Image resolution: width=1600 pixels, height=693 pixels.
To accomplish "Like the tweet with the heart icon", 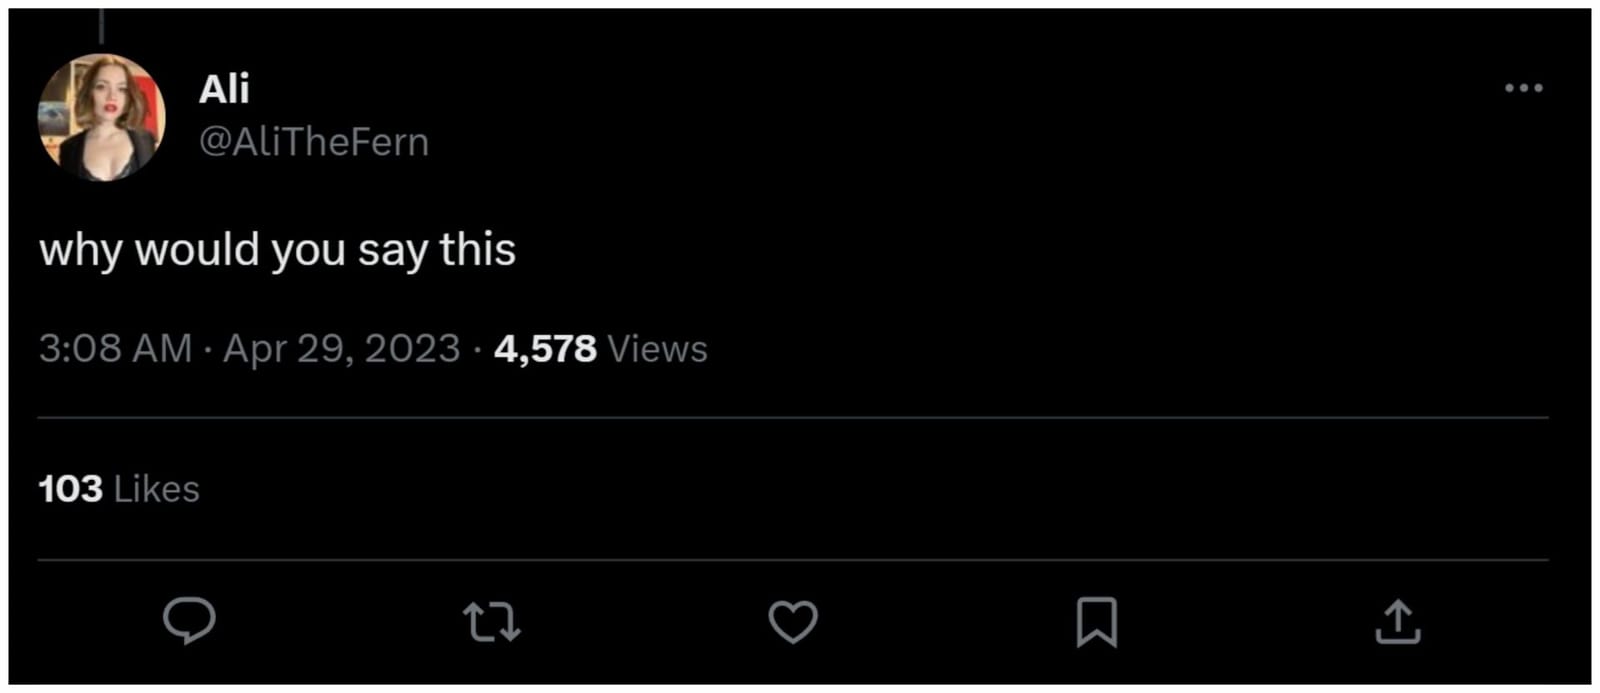I will point(793,621).
